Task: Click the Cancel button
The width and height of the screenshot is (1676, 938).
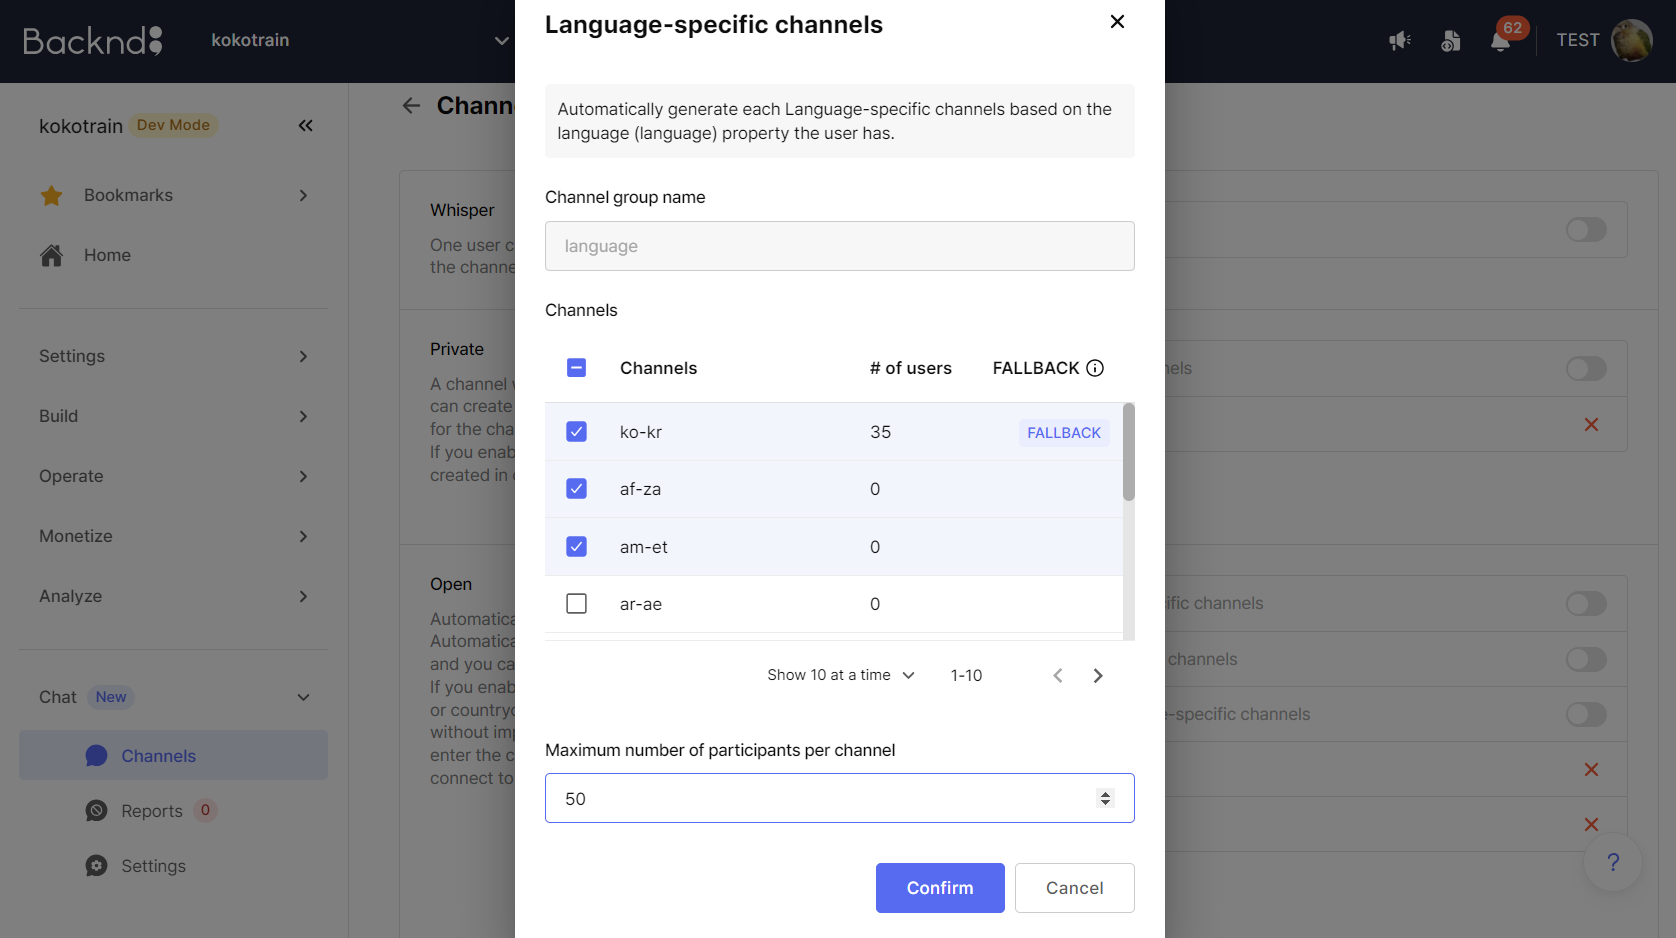Action: coord(1074,888)
